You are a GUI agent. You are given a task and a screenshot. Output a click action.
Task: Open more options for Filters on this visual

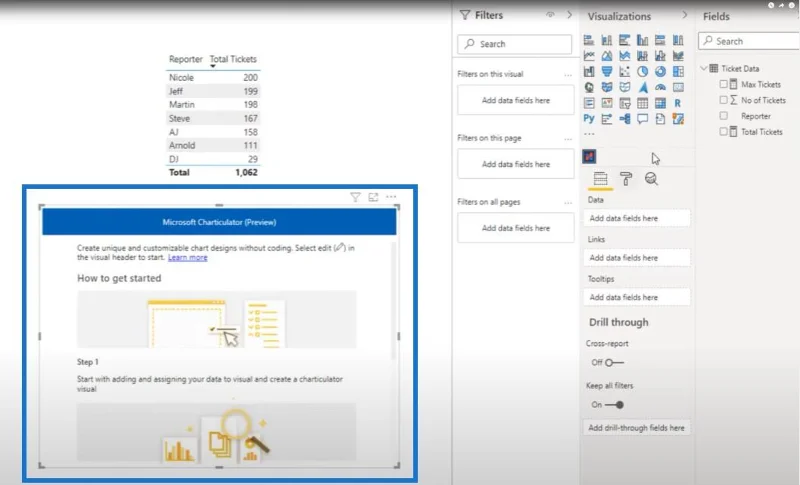[x=568, y=75]
